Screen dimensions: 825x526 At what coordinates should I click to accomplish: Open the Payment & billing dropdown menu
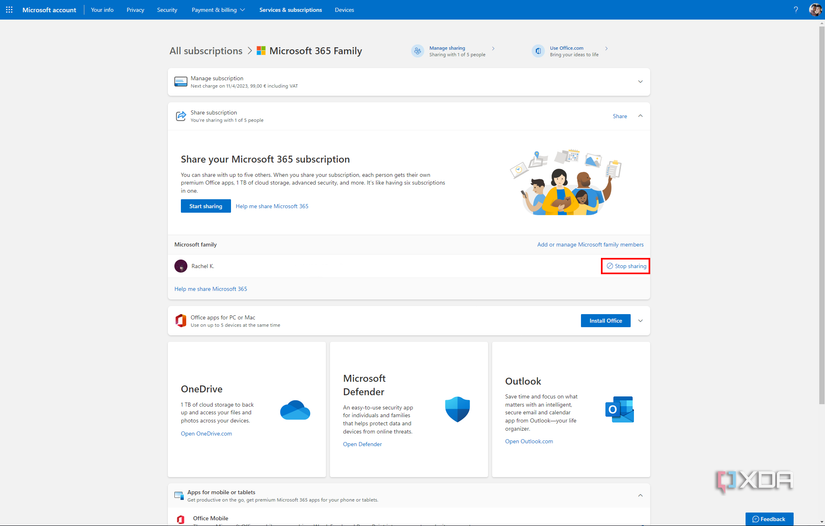(218, 9)
